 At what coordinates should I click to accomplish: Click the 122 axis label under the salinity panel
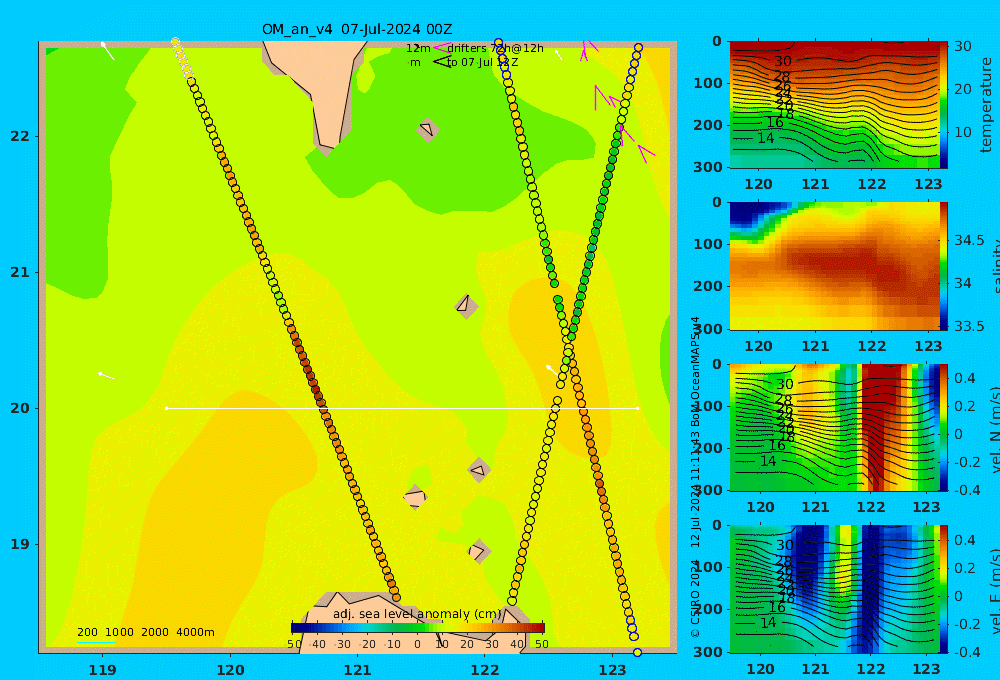click(872, 346)
